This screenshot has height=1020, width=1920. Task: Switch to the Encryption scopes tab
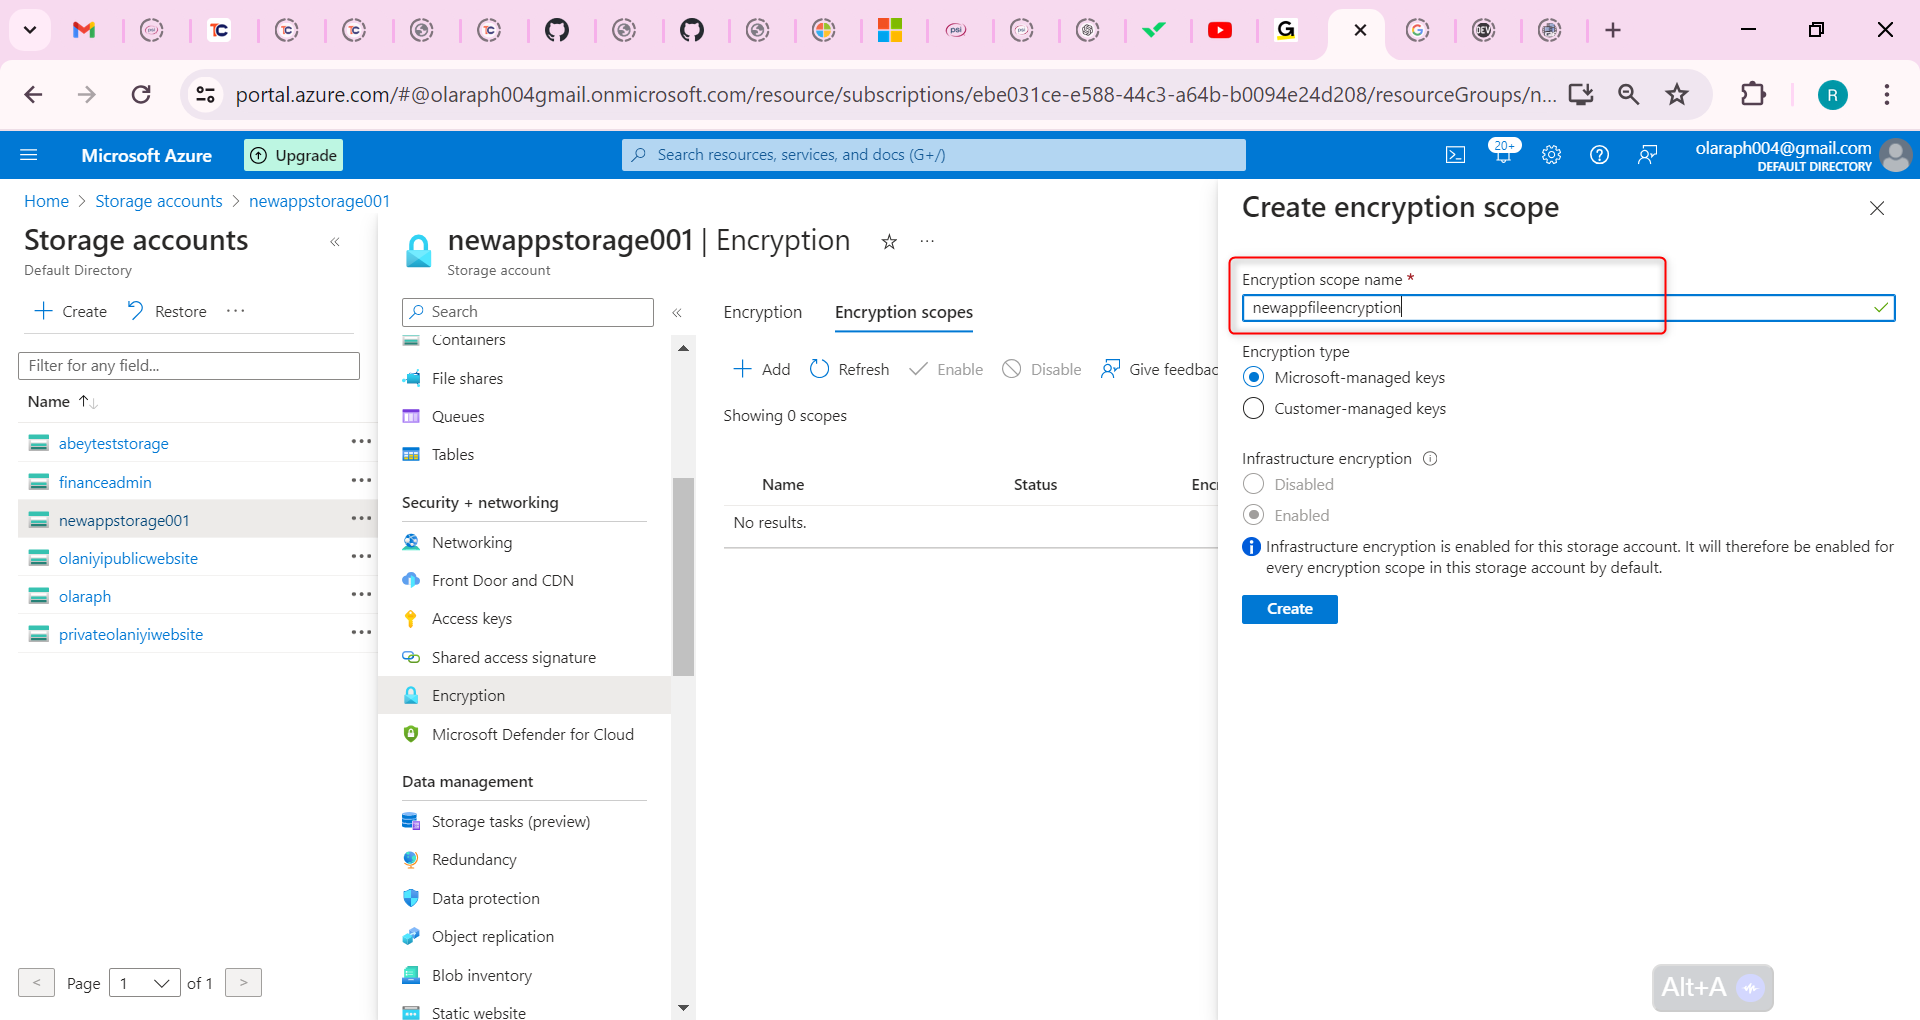(x=904, y=312)
